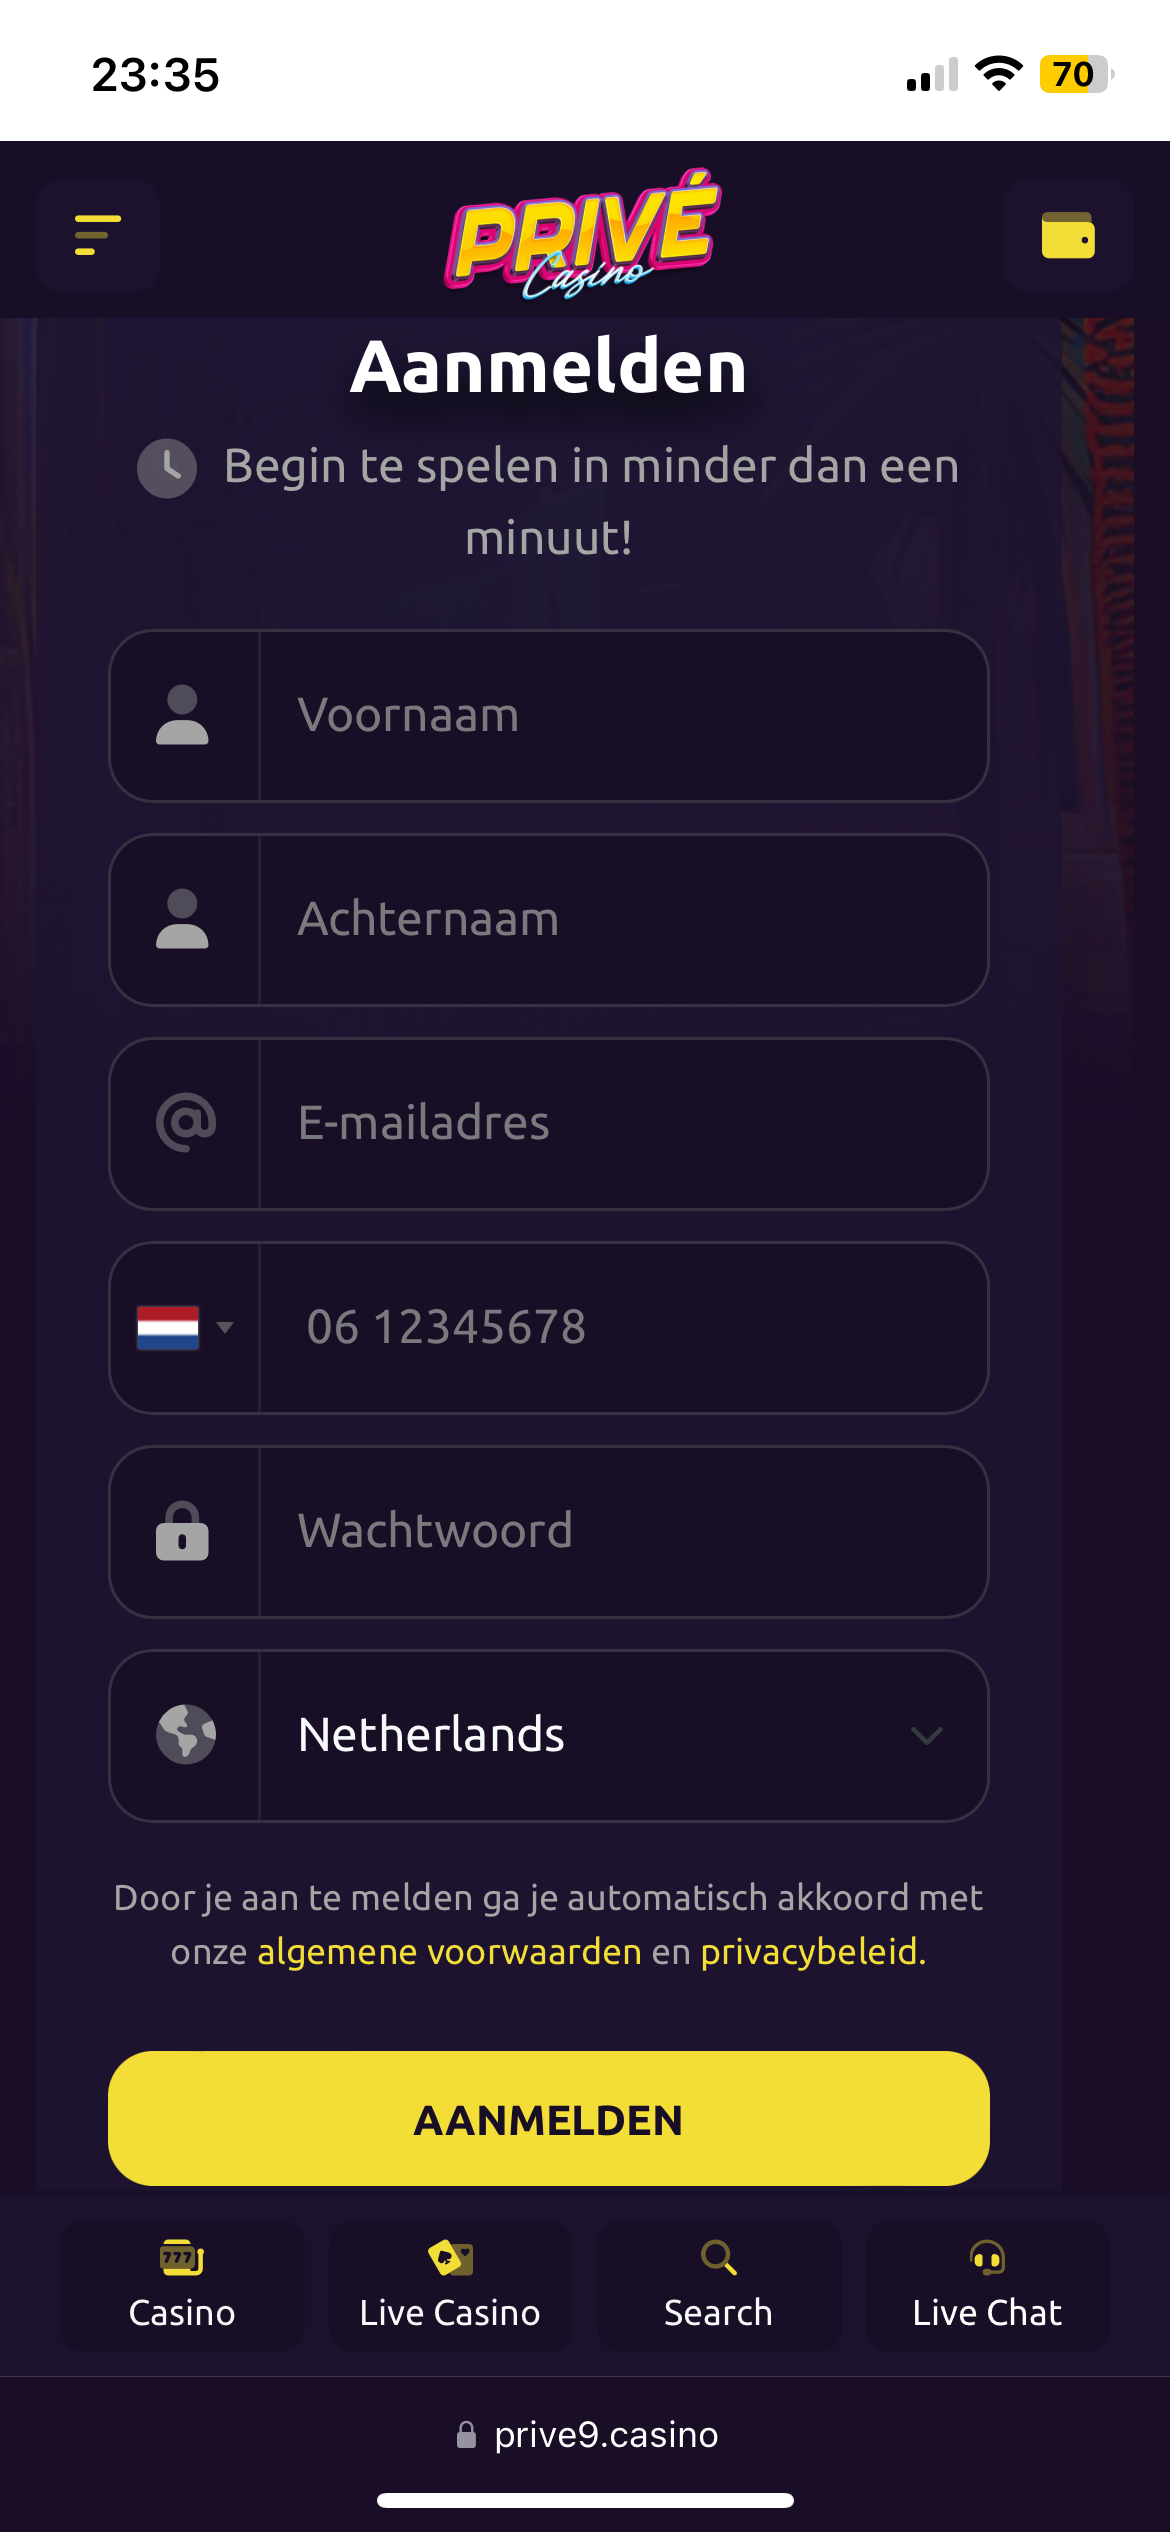This screenshot has height=2532, width=1170.
Task: Click the Privé Casino logo
Action: [x=583, y=235]
